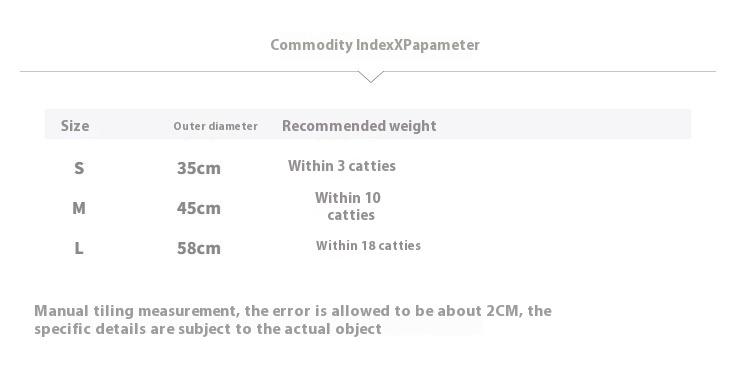This screenshot has width=750, height=389.
Task: Select the 58cm diameter value
Action: [199, 248]
